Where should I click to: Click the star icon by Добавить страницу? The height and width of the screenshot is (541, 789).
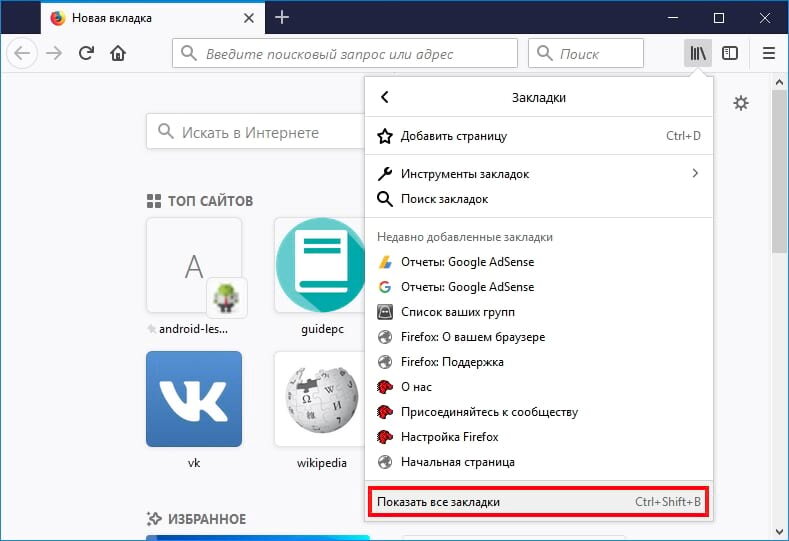[x=385, y=136]
